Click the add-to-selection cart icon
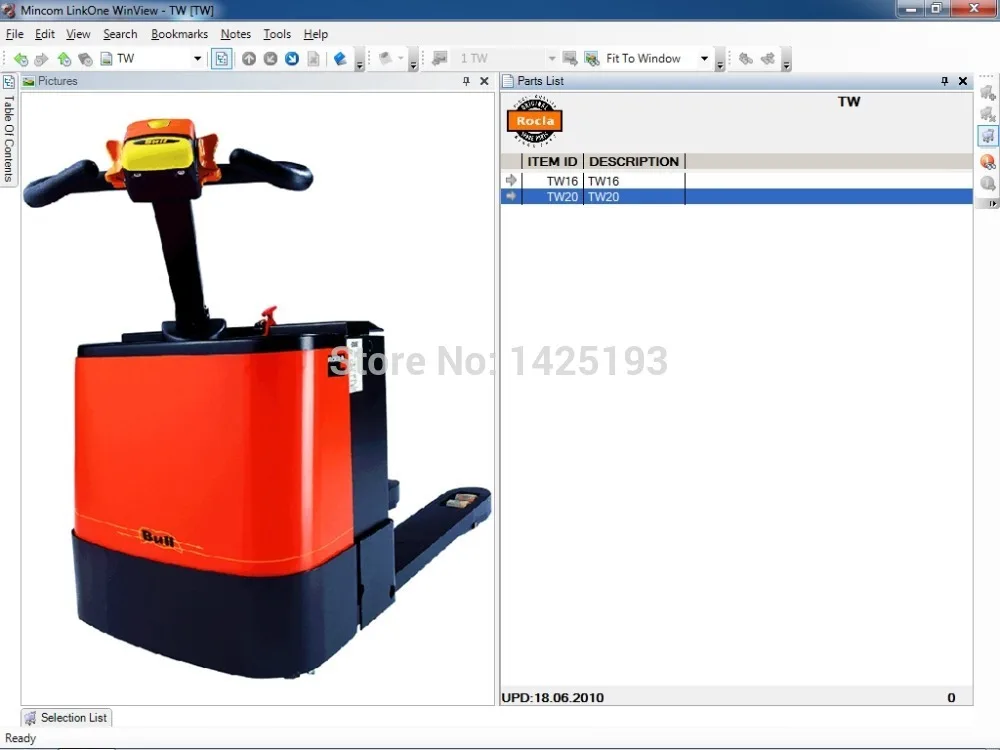 point(988,92)
